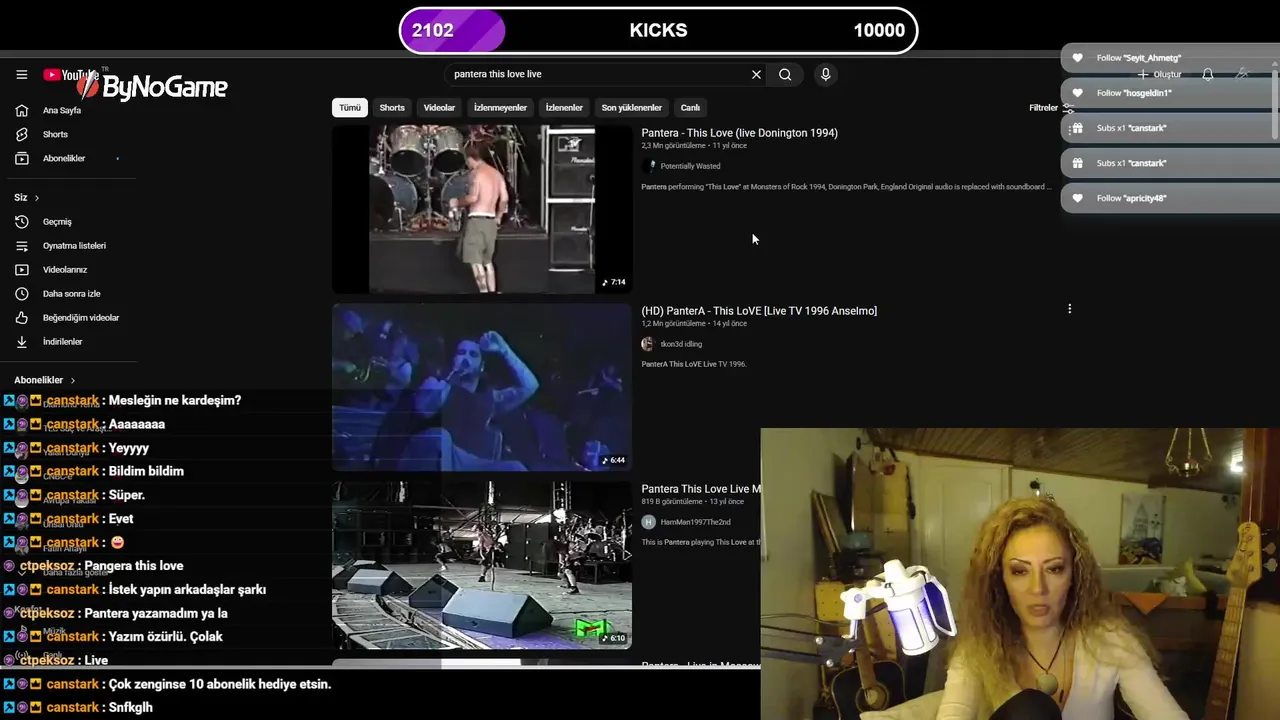The height and width of the screenshot is (720, 1280).
Task: Click the '2,3 Mn görüntüleme' text
Action: 674,146
